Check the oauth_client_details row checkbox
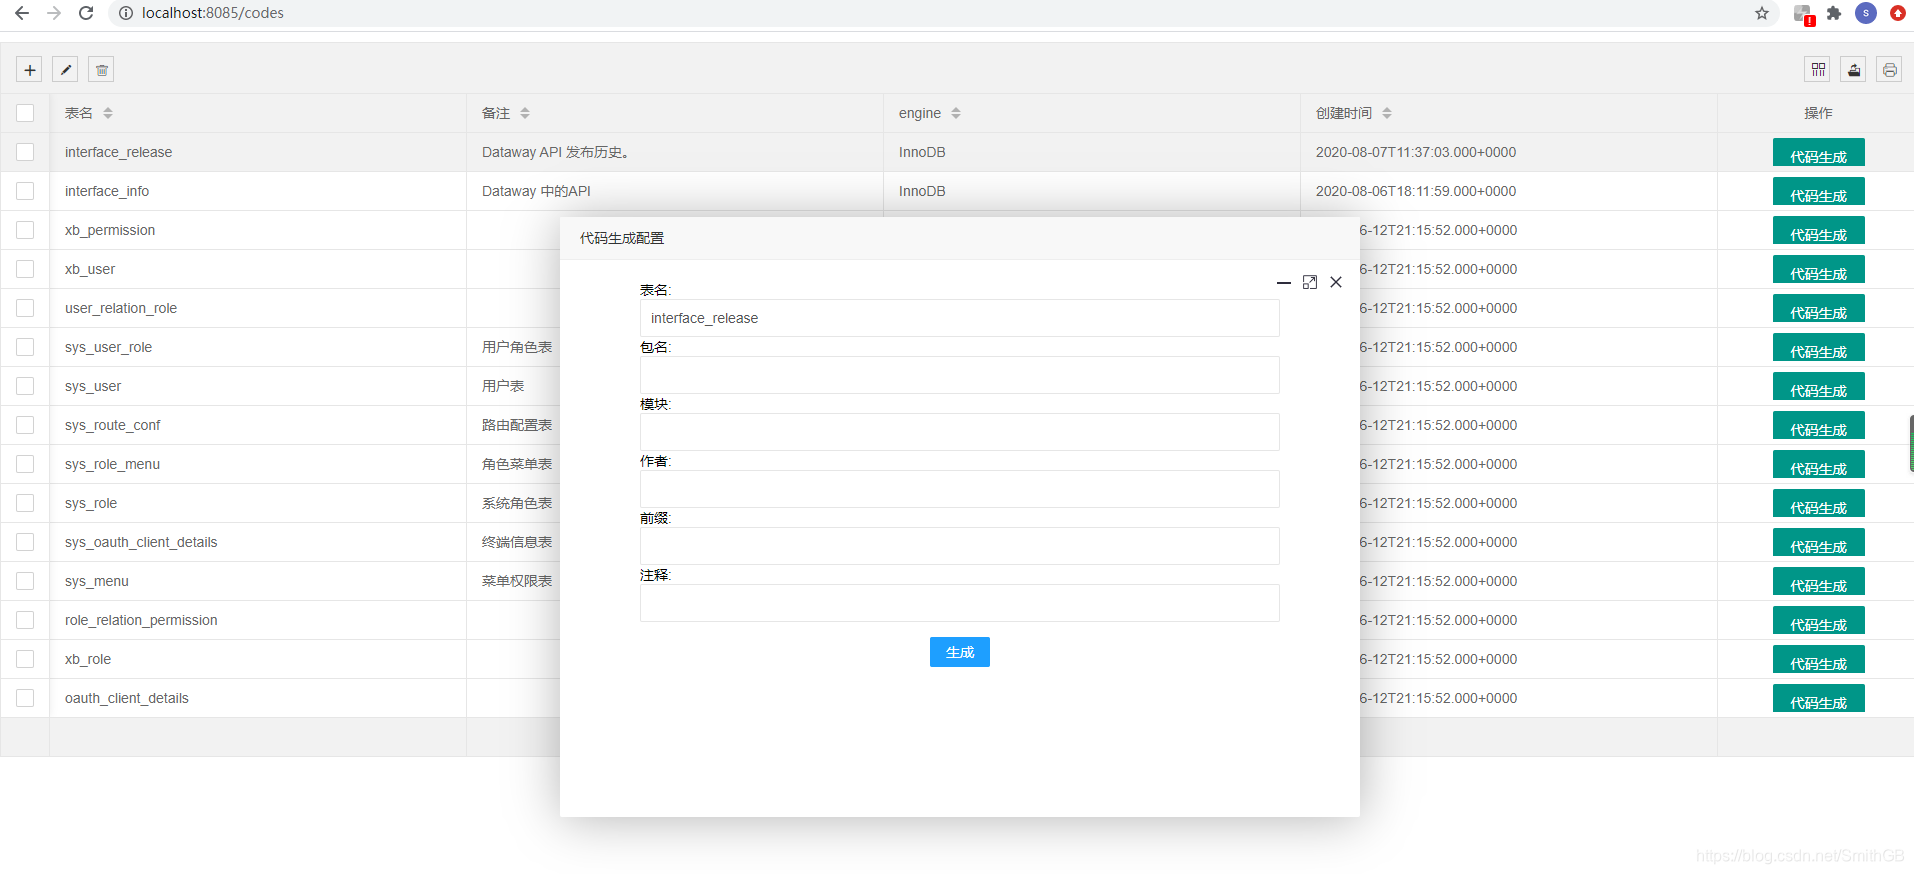Viewport: 1914px width, 874px height. (x=25, y=698)
